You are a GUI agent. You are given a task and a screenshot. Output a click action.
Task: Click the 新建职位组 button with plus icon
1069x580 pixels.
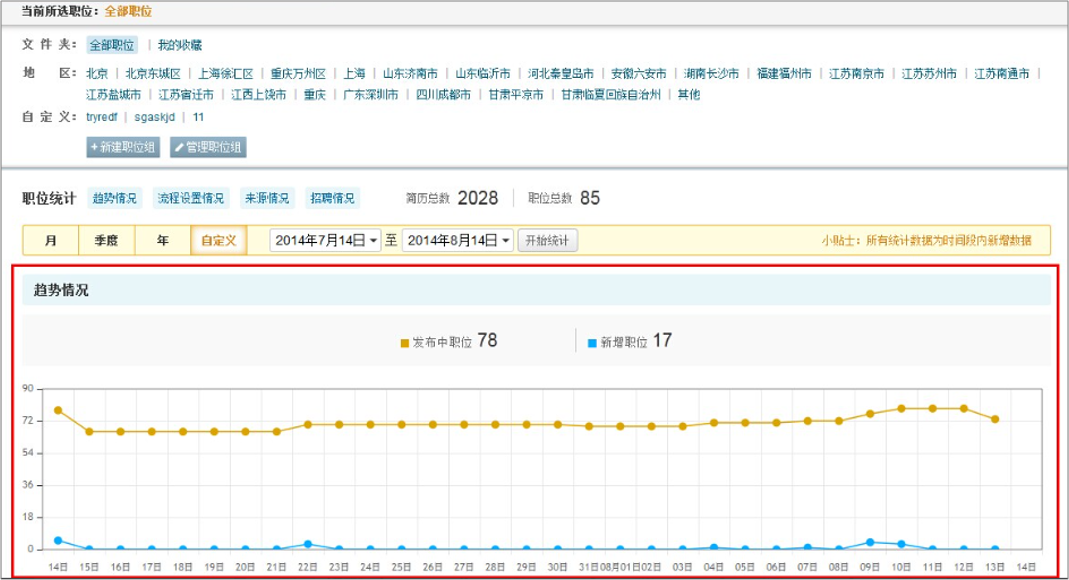[124, 147]
